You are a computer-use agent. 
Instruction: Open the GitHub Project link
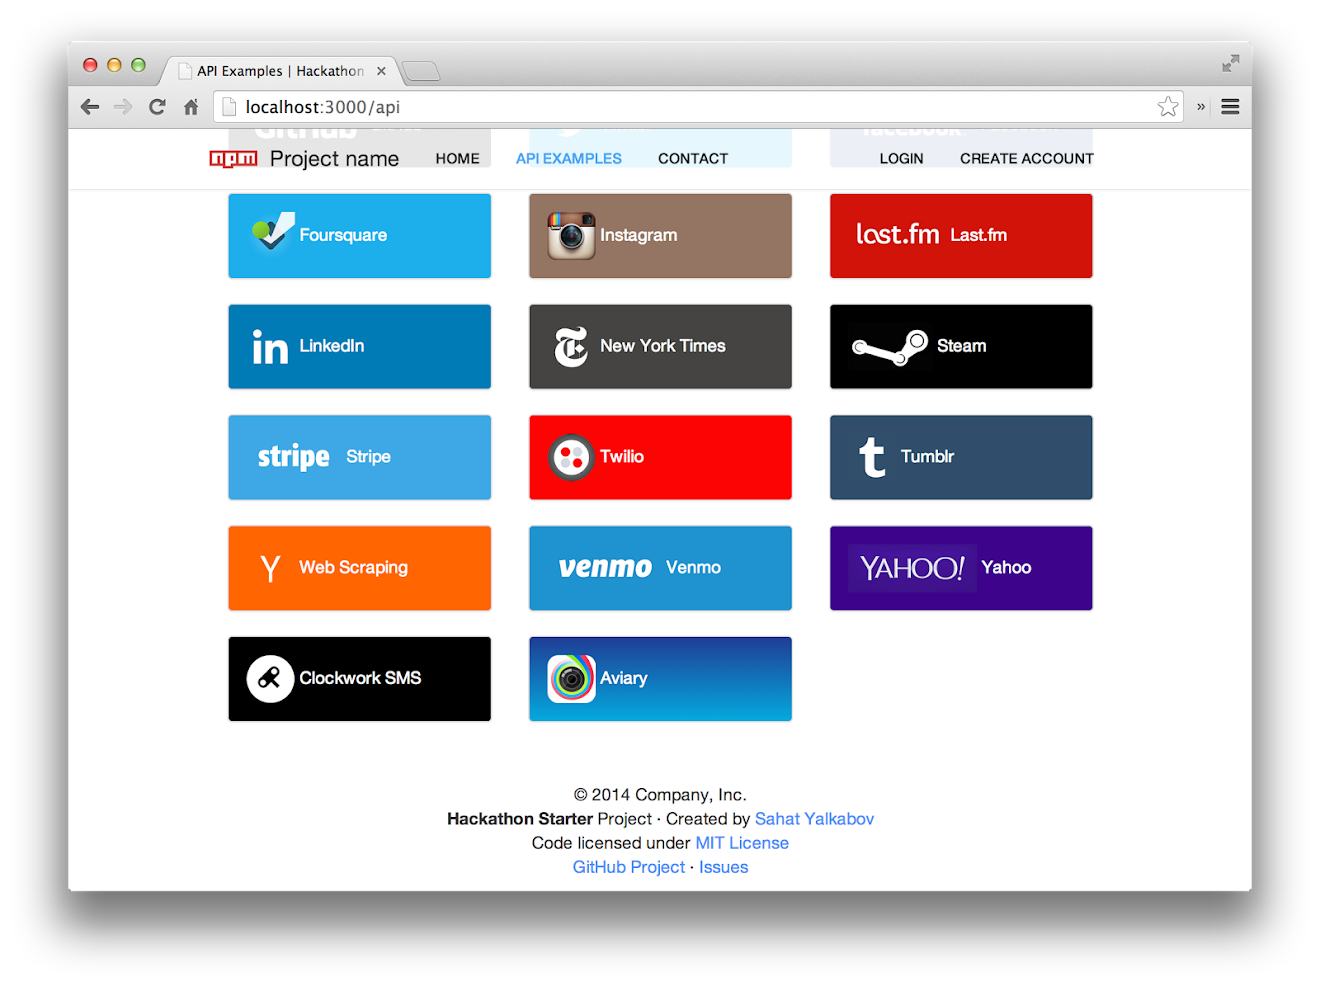(x=629, y=867)
